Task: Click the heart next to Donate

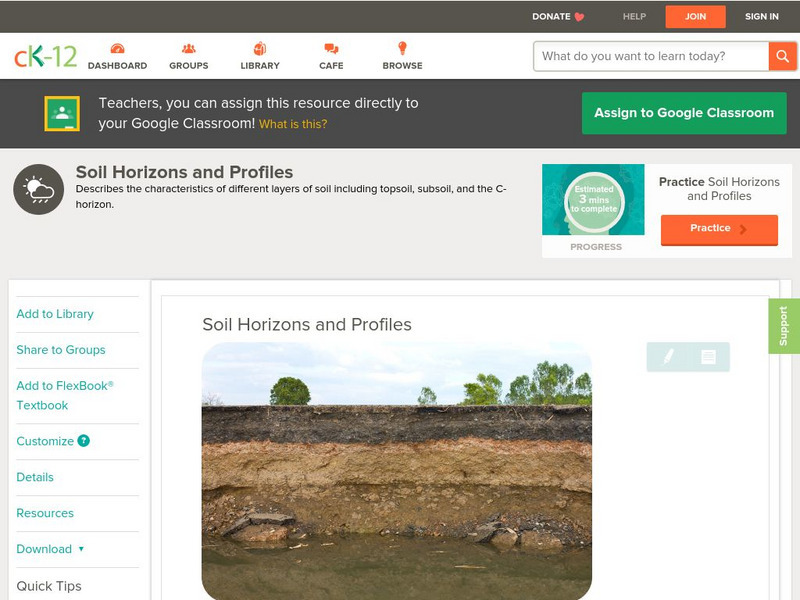Action: [577, 16]
